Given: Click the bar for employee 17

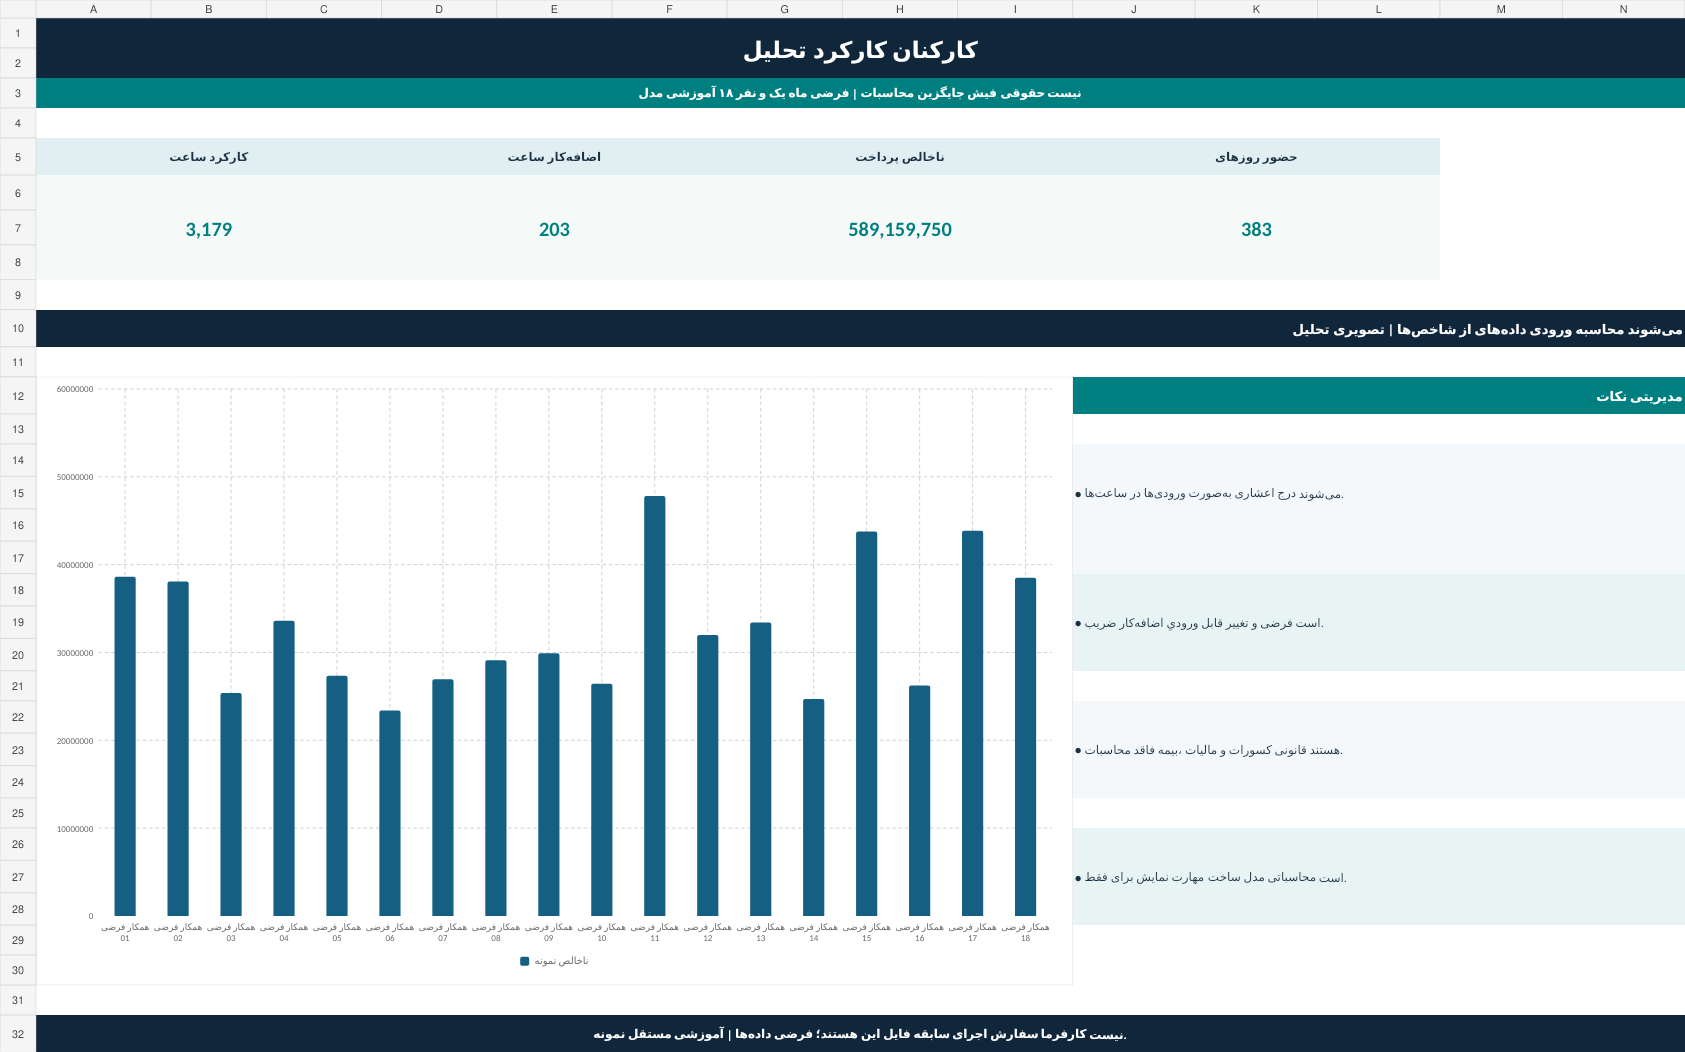Looking at the screenshot, I should click(973, 723).
